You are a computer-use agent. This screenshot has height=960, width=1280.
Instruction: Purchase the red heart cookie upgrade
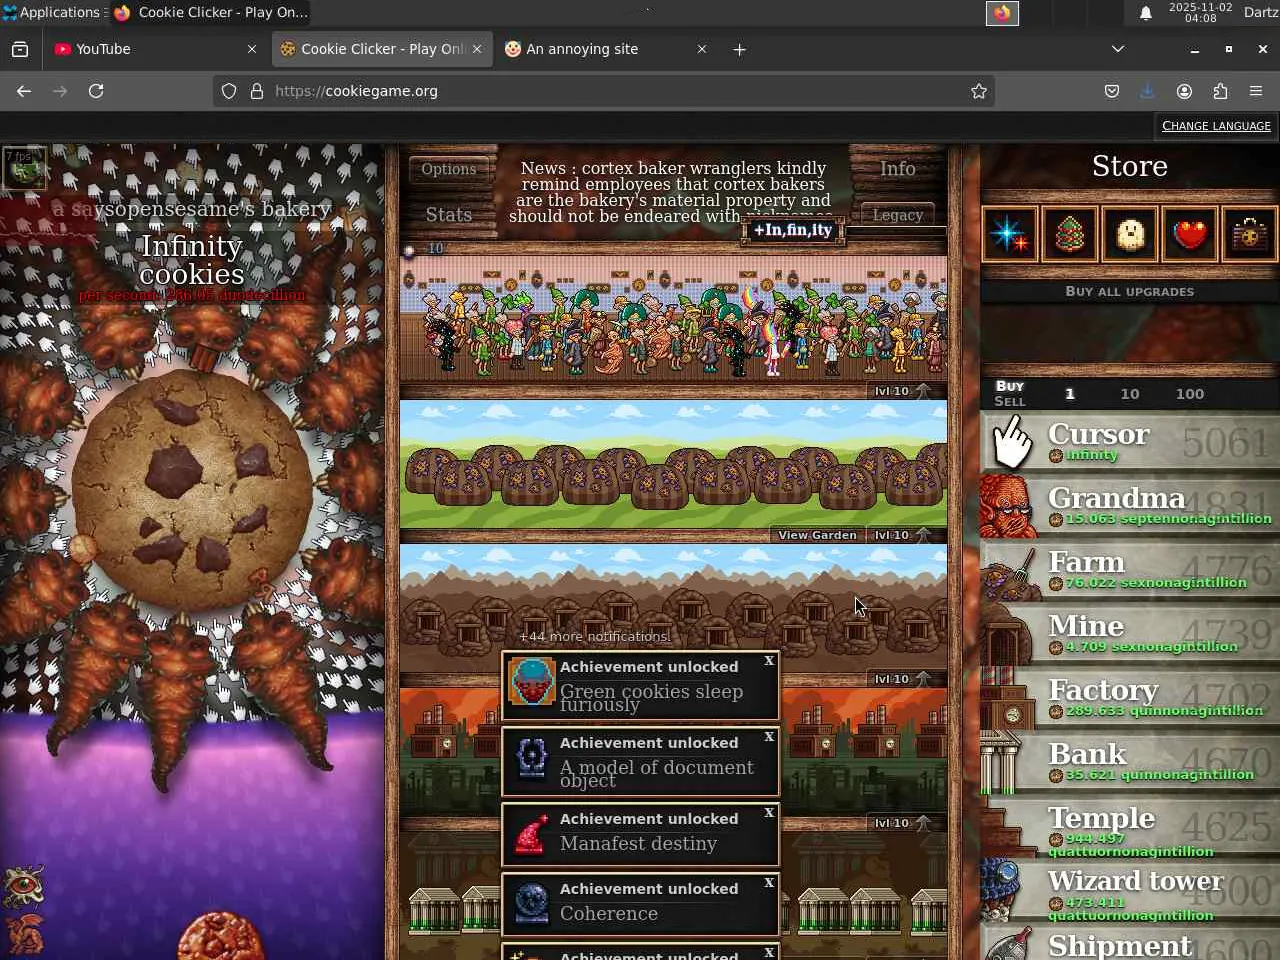tap(1189, 234)
